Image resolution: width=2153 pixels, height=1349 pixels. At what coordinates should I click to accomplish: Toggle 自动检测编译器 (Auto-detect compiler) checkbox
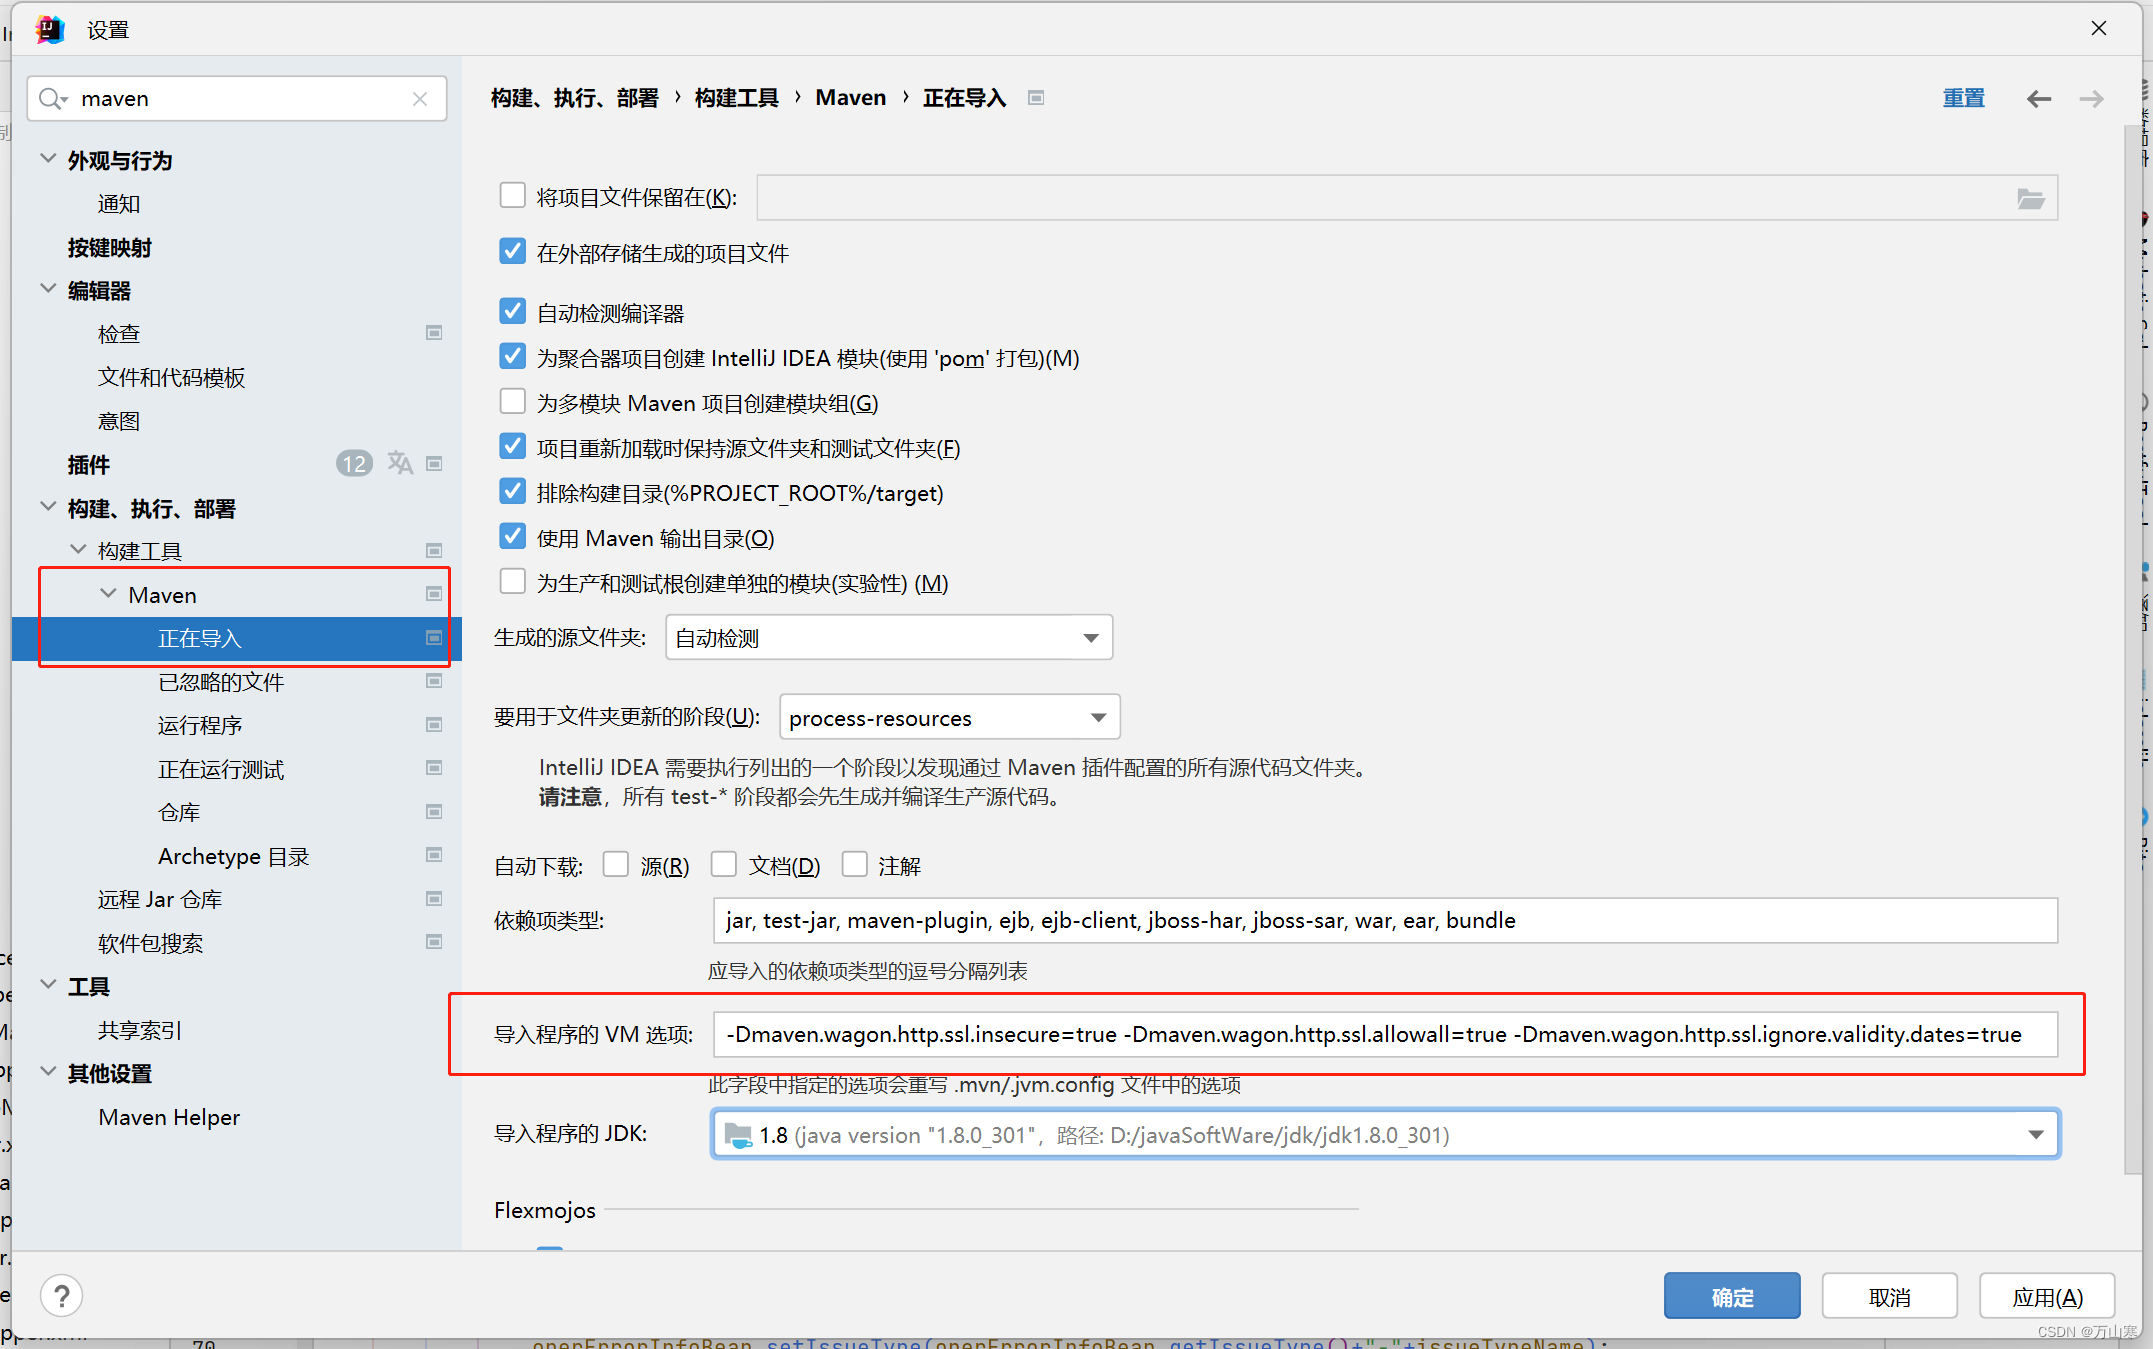coord(511,312)
